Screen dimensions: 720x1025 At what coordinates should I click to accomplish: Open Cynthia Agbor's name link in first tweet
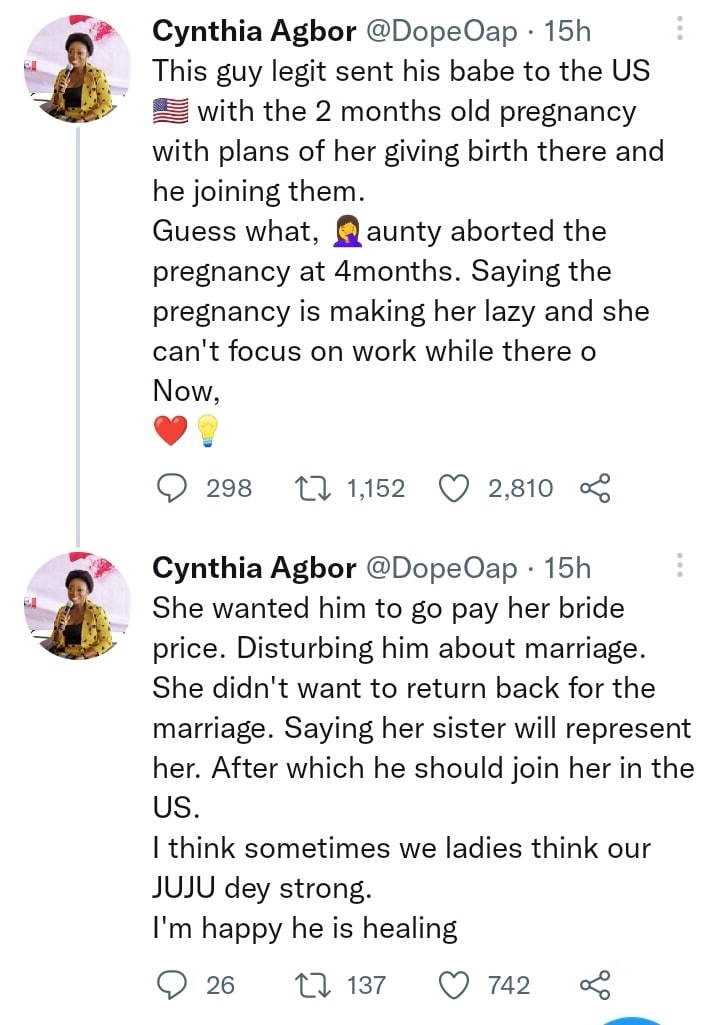(x=254, y=32)
